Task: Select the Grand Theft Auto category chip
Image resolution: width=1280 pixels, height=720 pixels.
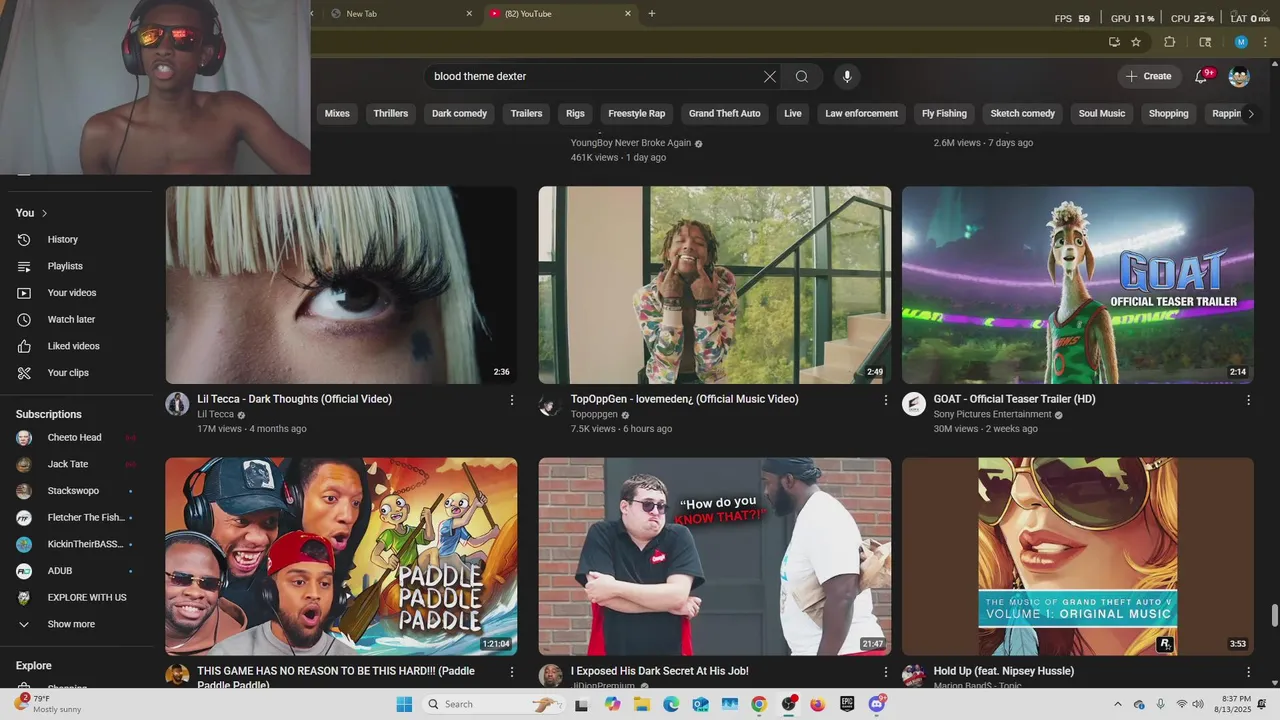Action: click(x=725, y=114)
